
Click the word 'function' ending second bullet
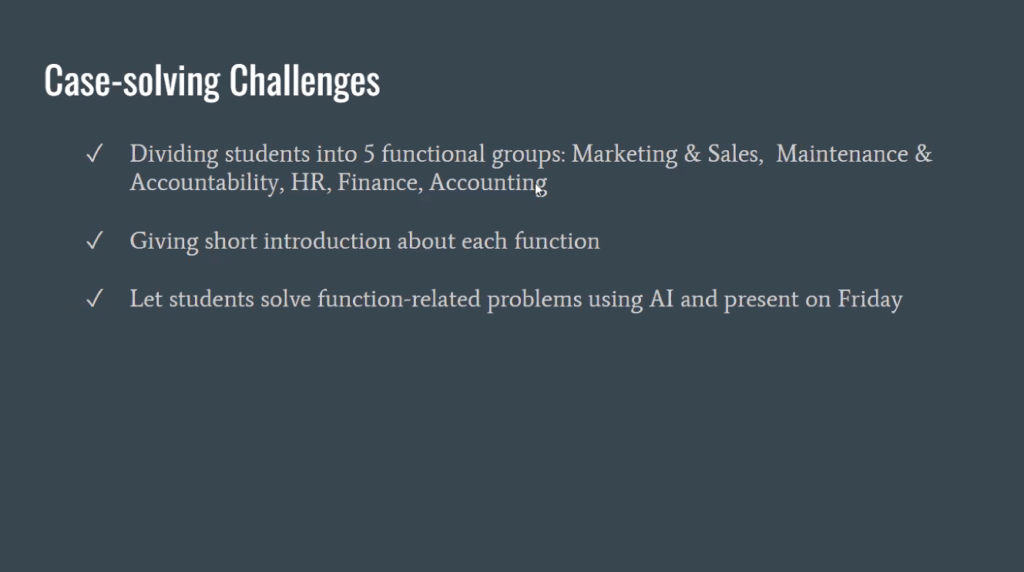coord(556,242)
